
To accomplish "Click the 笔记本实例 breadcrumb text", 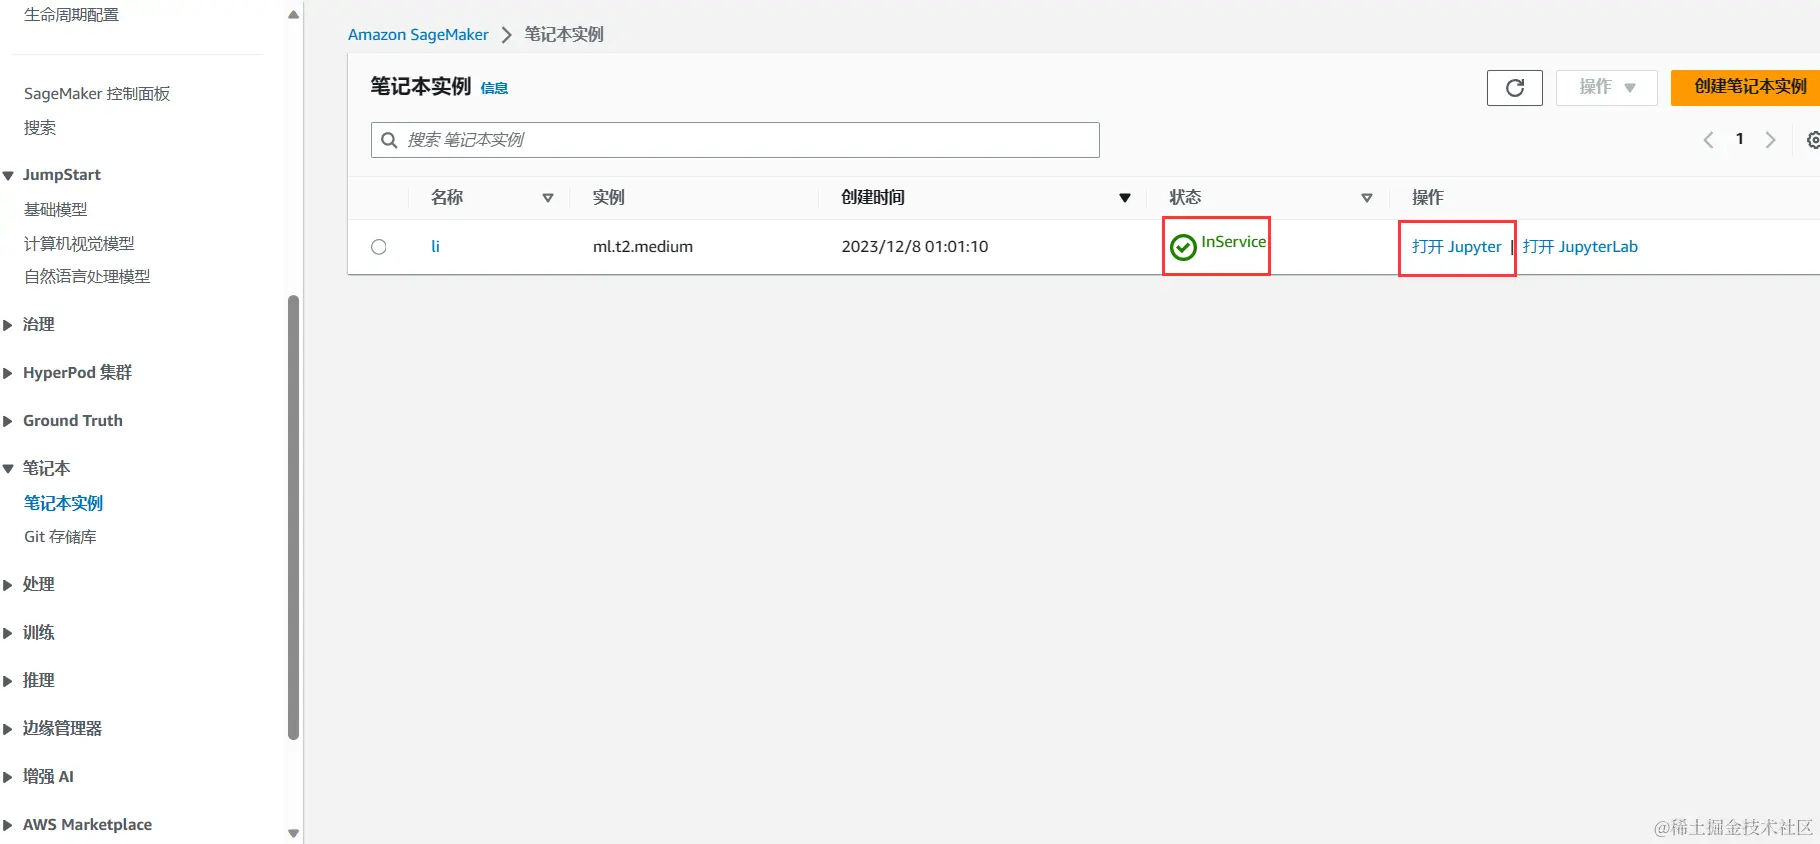I will (x=564, y=35).
